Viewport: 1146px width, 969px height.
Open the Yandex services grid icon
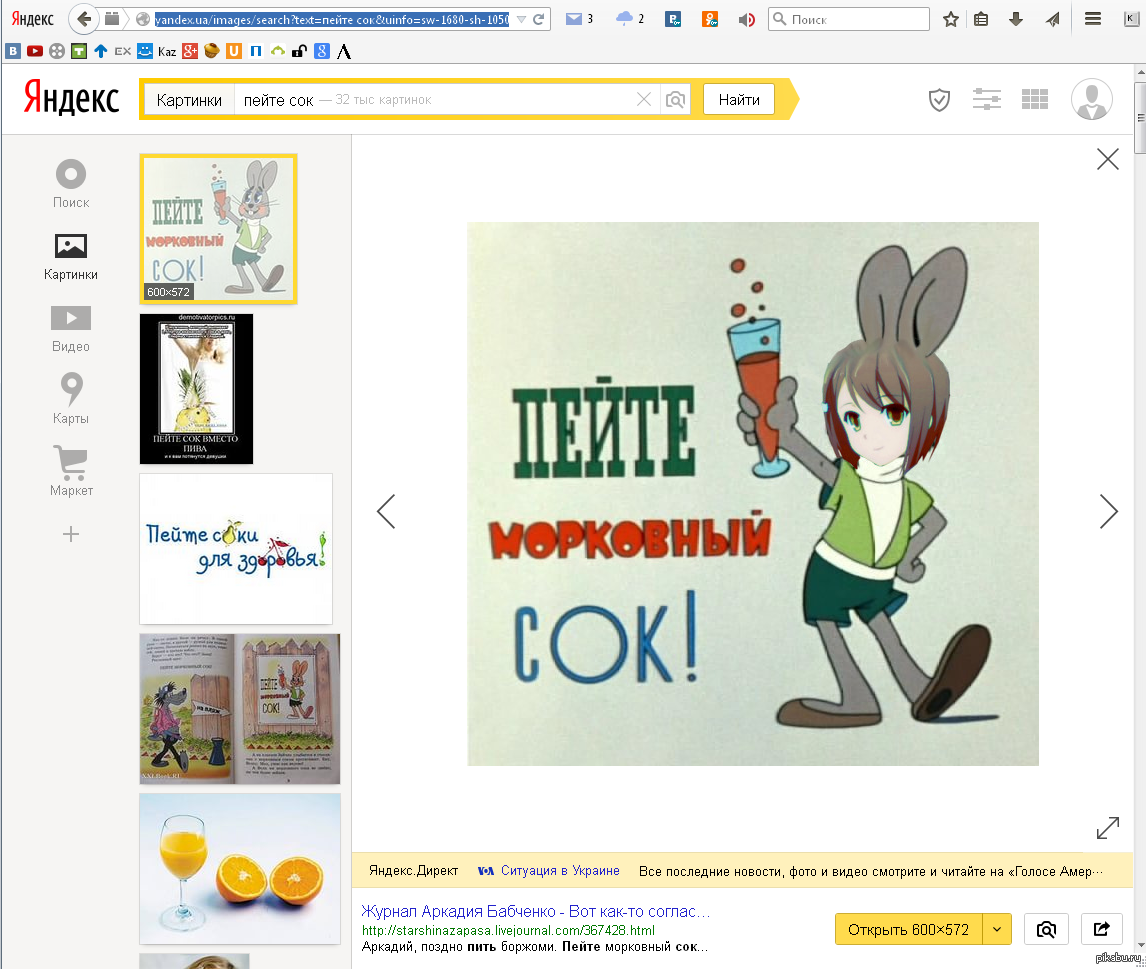click(x=1034, y=100)
